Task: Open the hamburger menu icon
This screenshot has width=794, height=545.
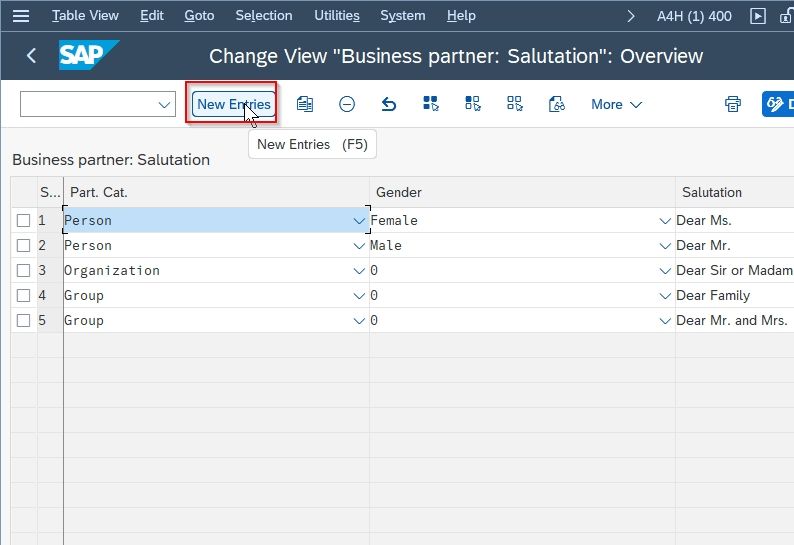Action: point(21,16)
